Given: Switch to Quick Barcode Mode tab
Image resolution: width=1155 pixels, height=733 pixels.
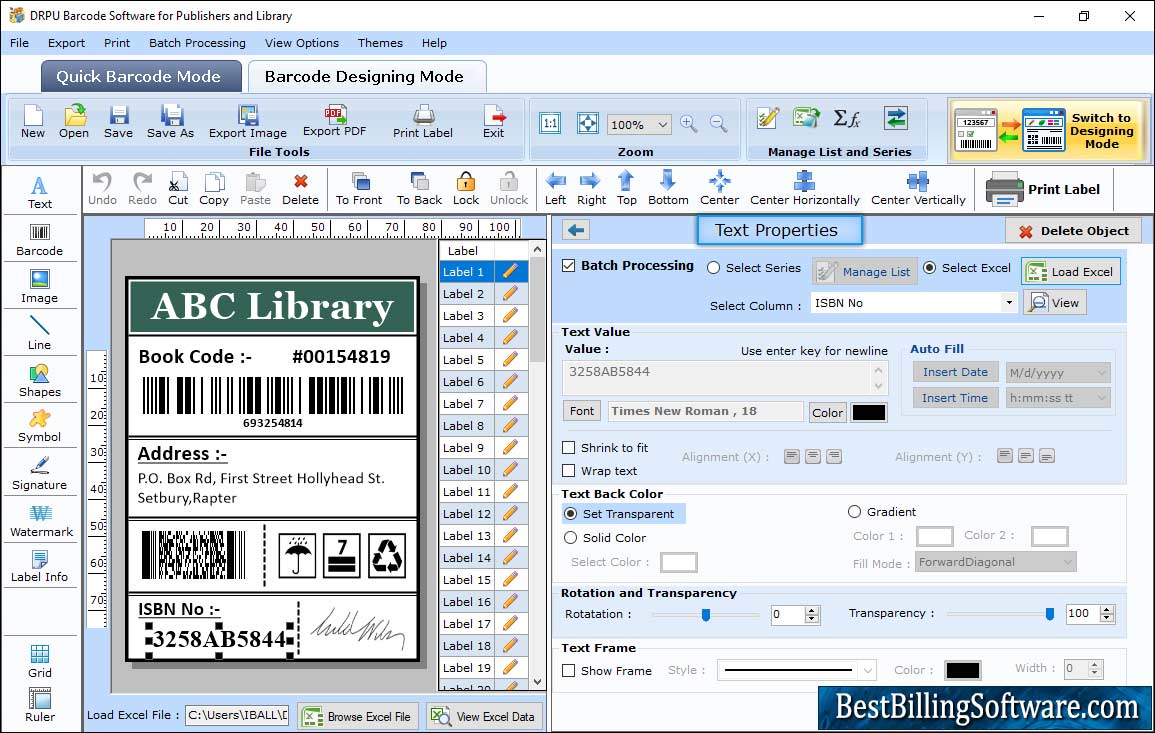Looking at the screenshot, I should pyautogui.click(x=141, y=77).
